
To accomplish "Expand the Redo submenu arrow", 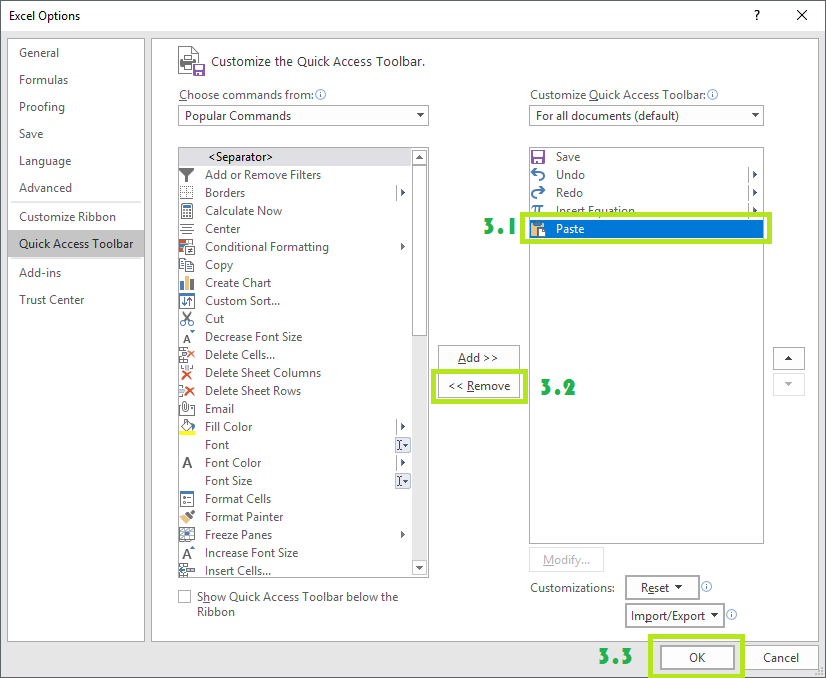I will coord(755,193).
